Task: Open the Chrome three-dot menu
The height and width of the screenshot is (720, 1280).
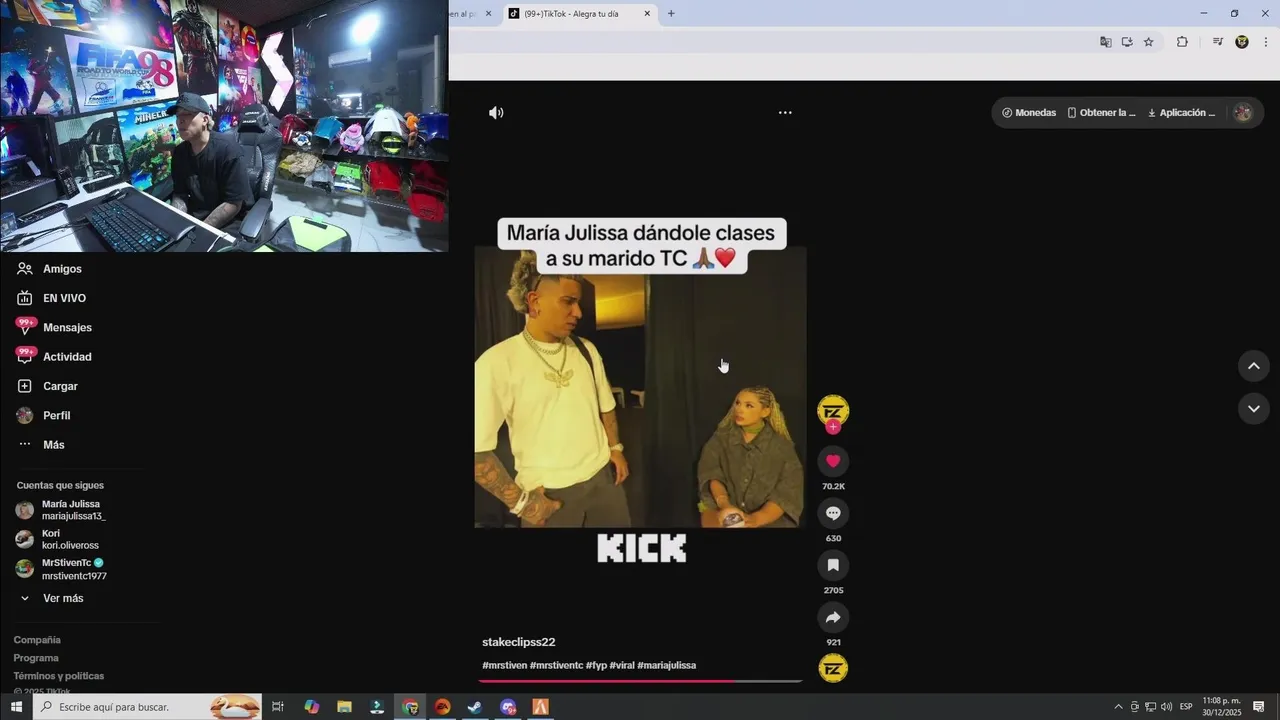Action: click(1266, 42)
